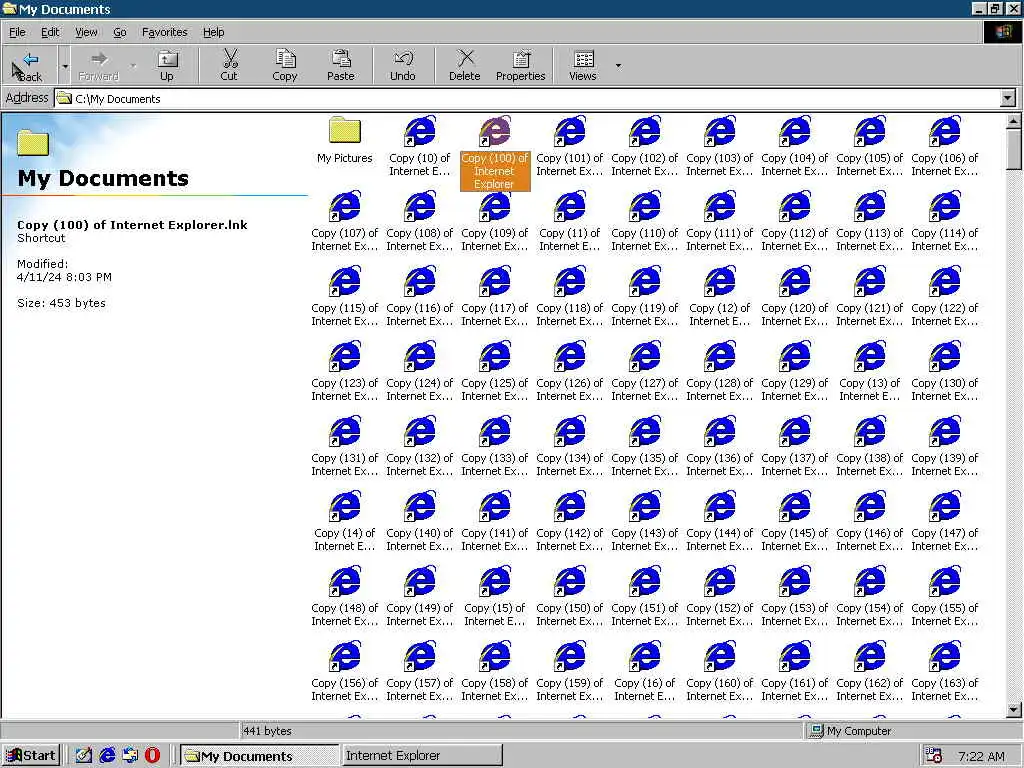Click the 7:22 AM taskbar clock
This screenshot has width=1024, height=768.
[x=981, y=756]
